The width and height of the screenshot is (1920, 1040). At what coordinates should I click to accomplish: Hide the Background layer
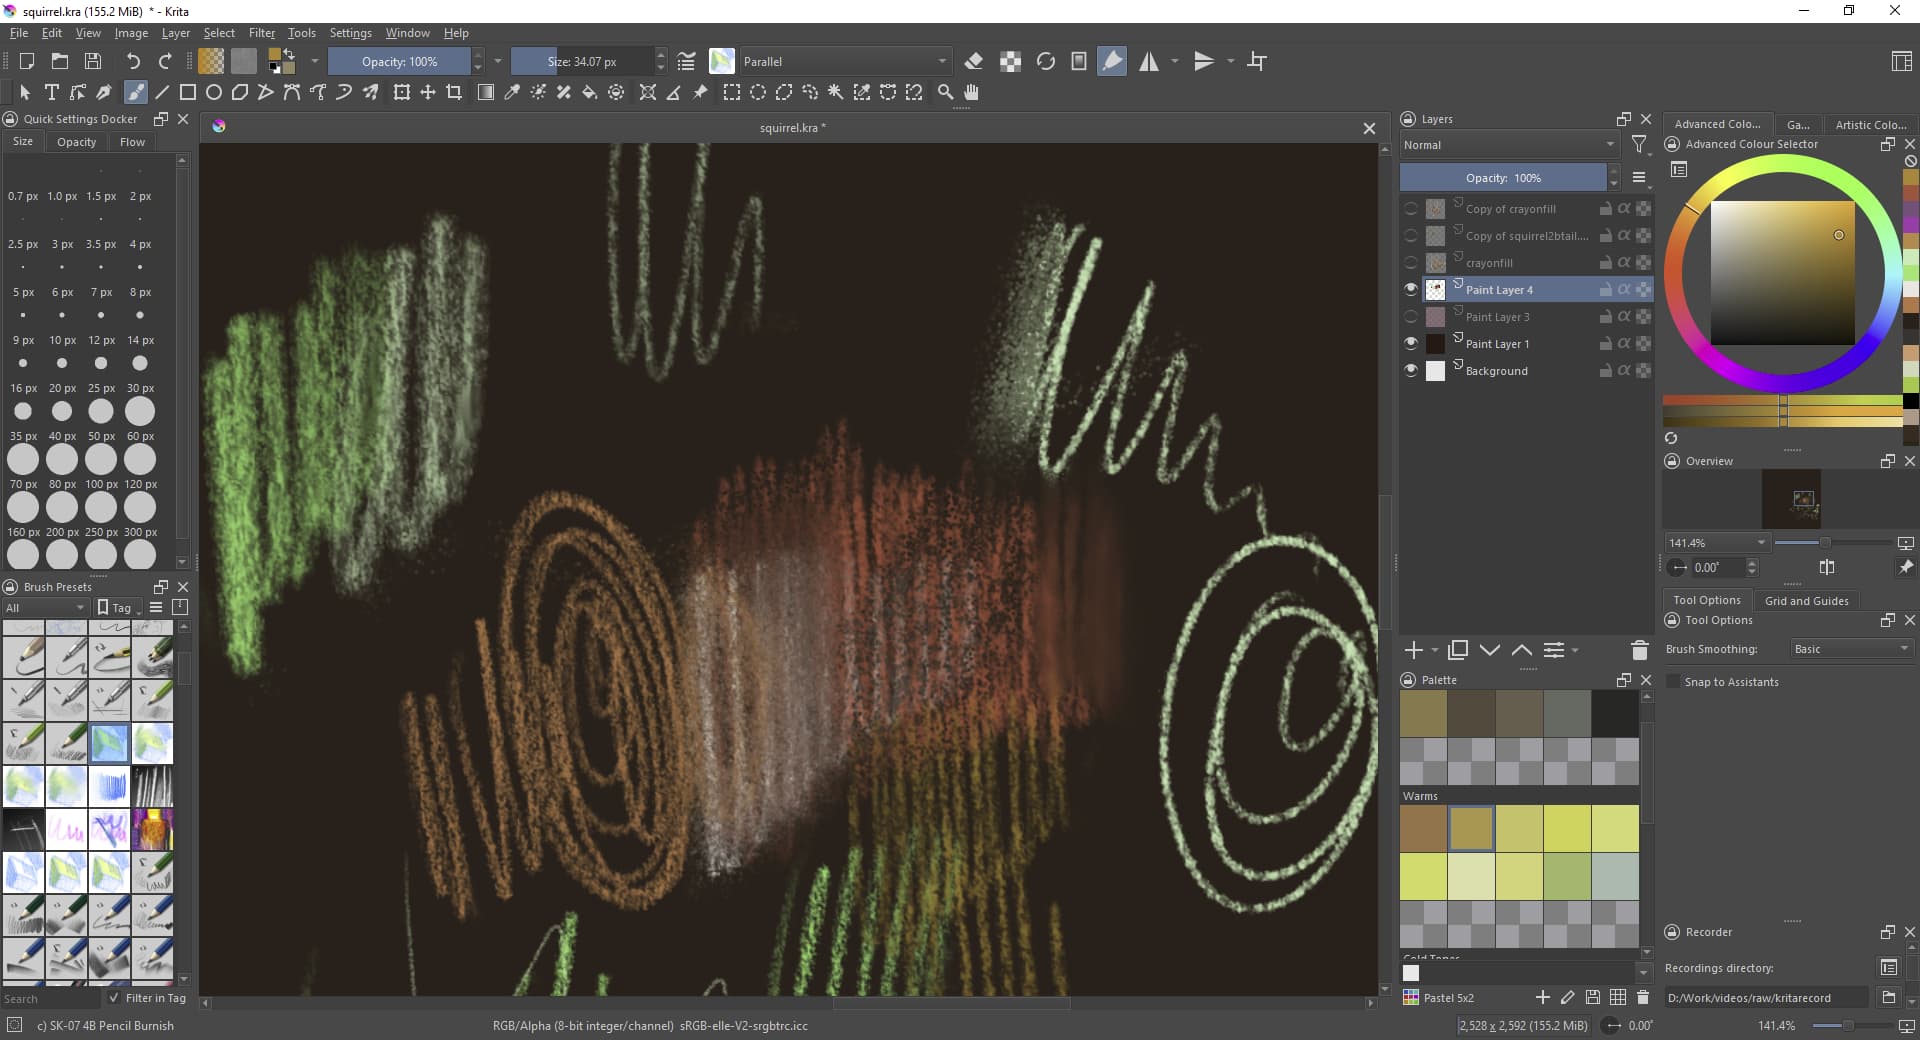coord(1411,371)
